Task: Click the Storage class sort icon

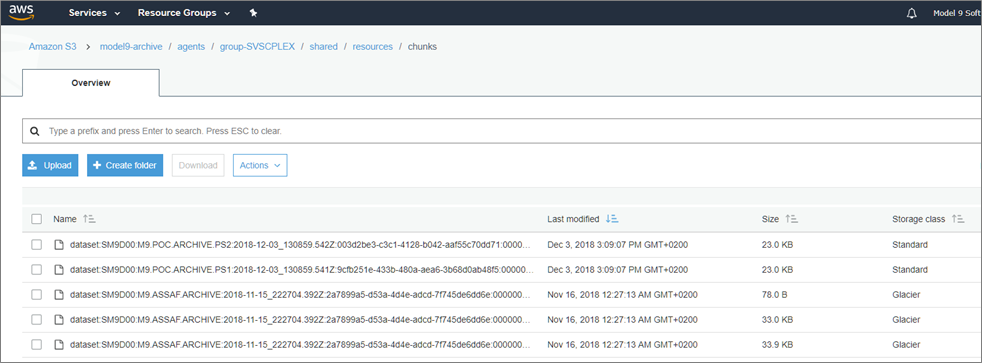Action: tap(958, 219)
